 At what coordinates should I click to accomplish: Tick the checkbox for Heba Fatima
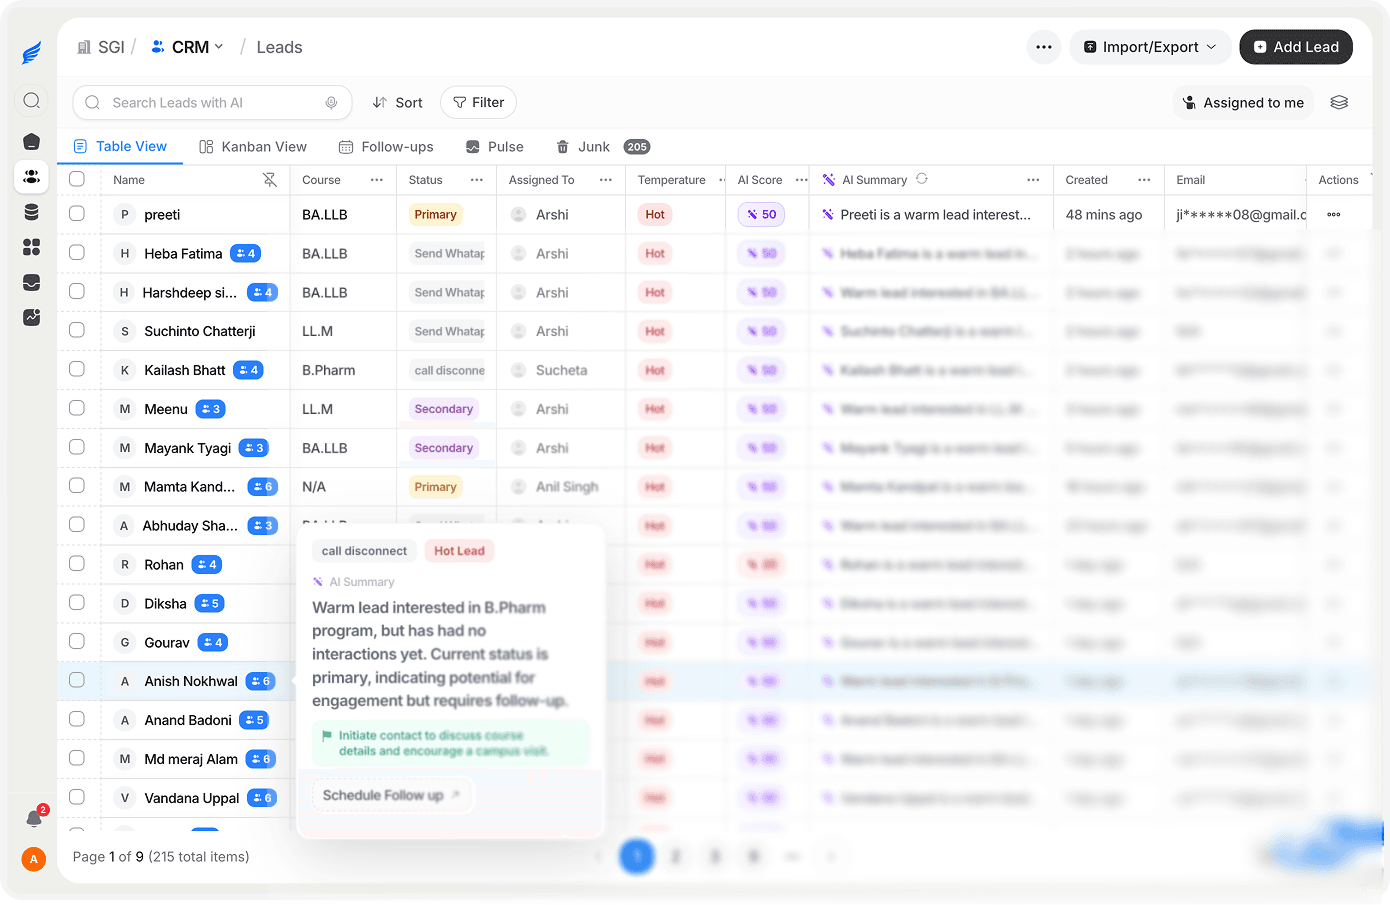click(x=77, y=253)
